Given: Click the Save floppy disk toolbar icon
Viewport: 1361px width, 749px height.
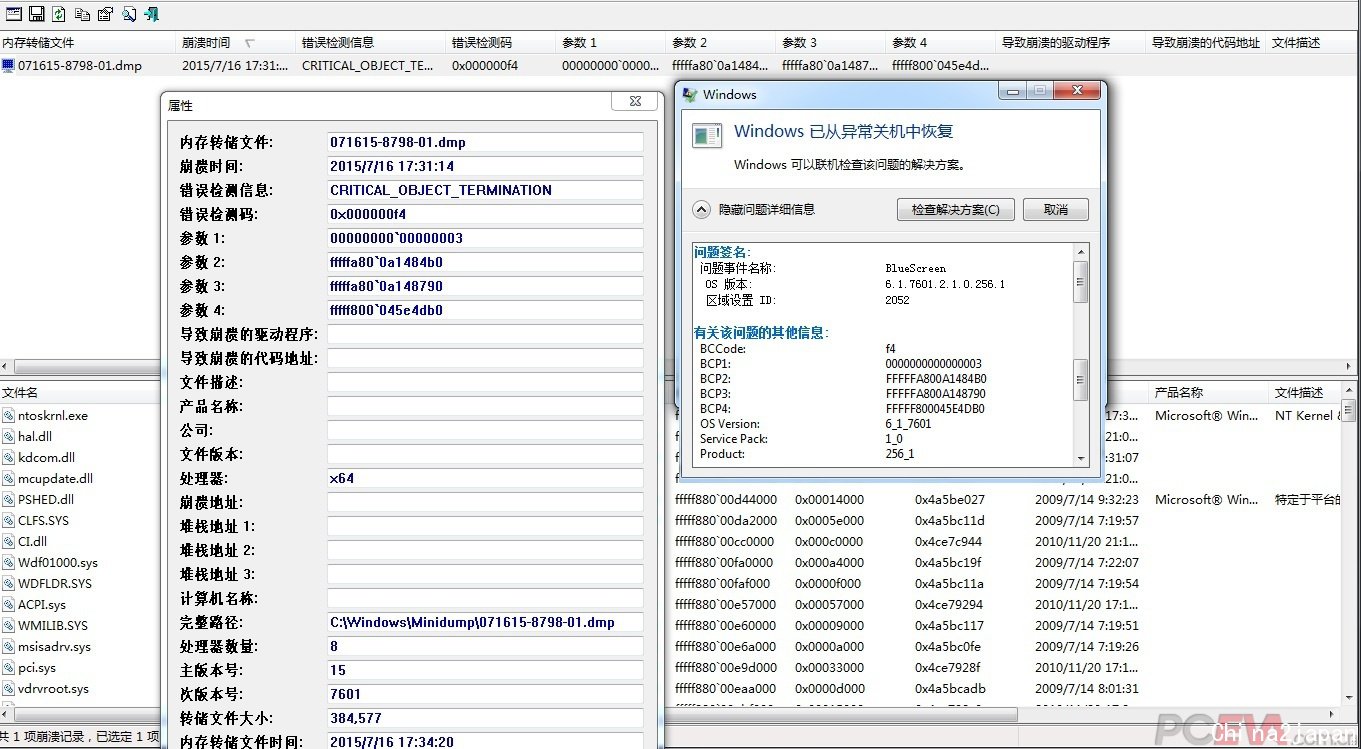Looking at the screenshot, I should pyautogui.click(x=36, y=14).
